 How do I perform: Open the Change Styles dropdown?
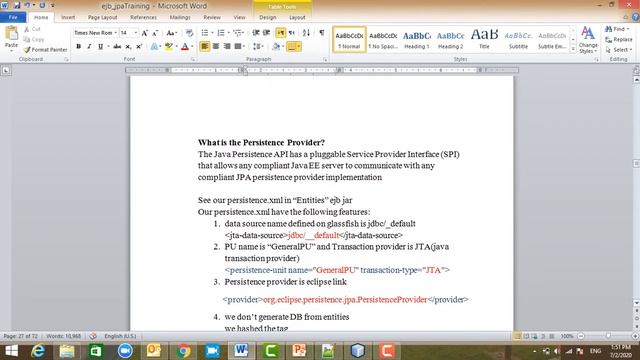588,40
